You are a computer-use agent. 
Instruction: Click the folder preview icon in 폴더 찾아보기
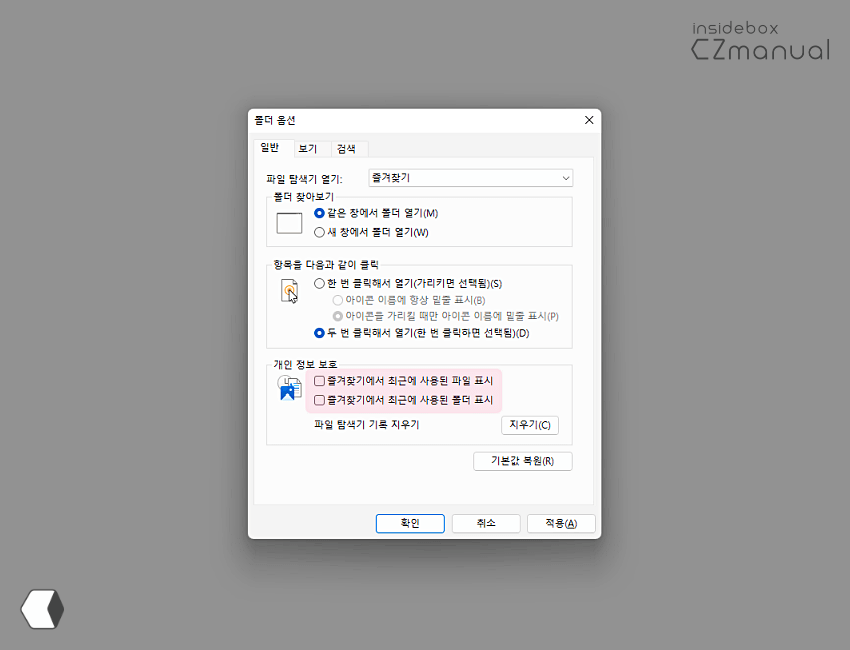[x=289, y=222]
